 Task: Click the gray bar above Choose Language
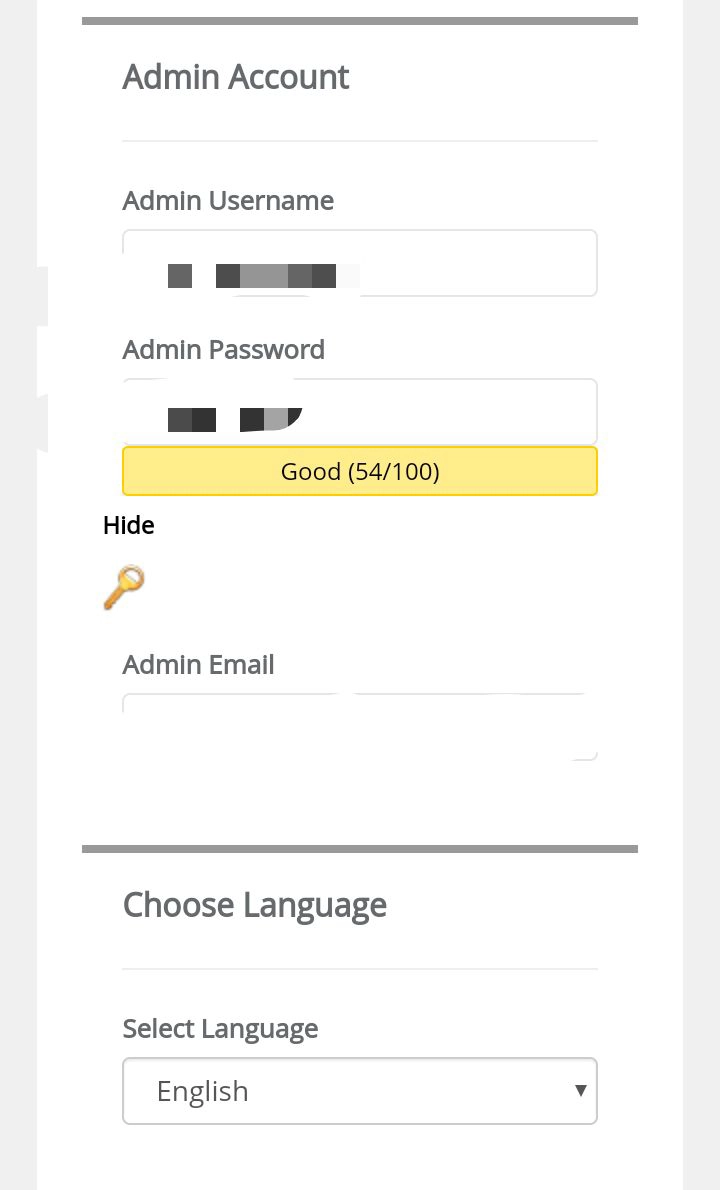(x=360, y=849)
